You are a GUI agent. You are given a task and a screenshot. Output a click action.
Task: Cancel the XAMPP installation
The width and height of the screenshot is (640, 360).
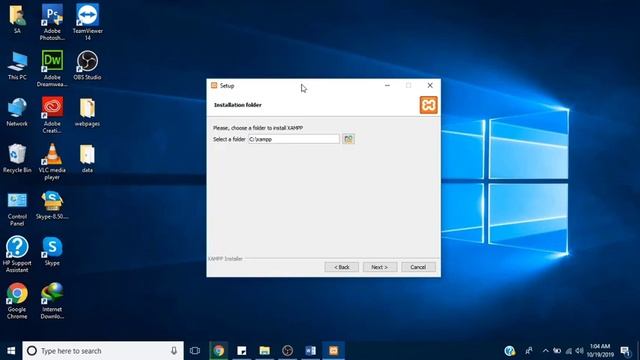[x=418, y=267]
